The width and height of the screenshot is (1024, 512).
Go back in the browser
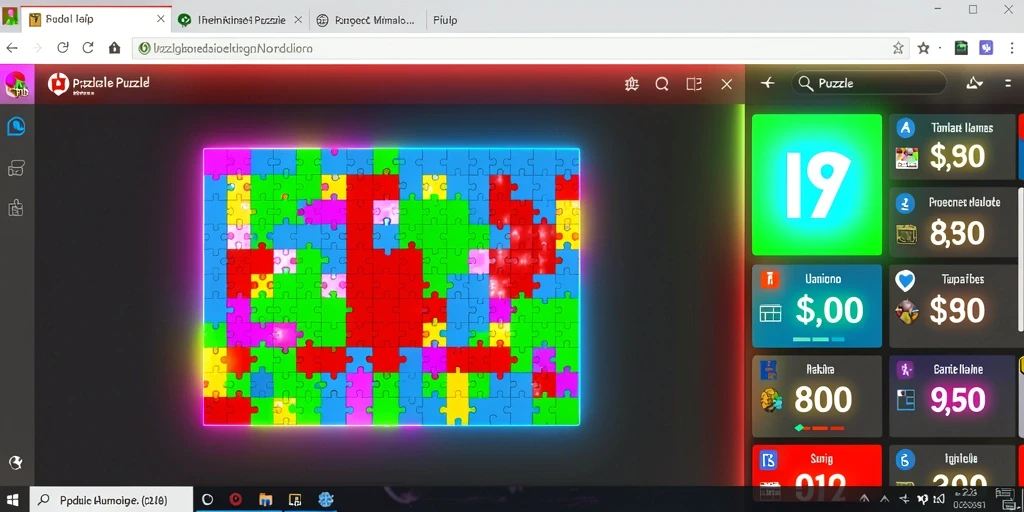[x=12, y=48]
